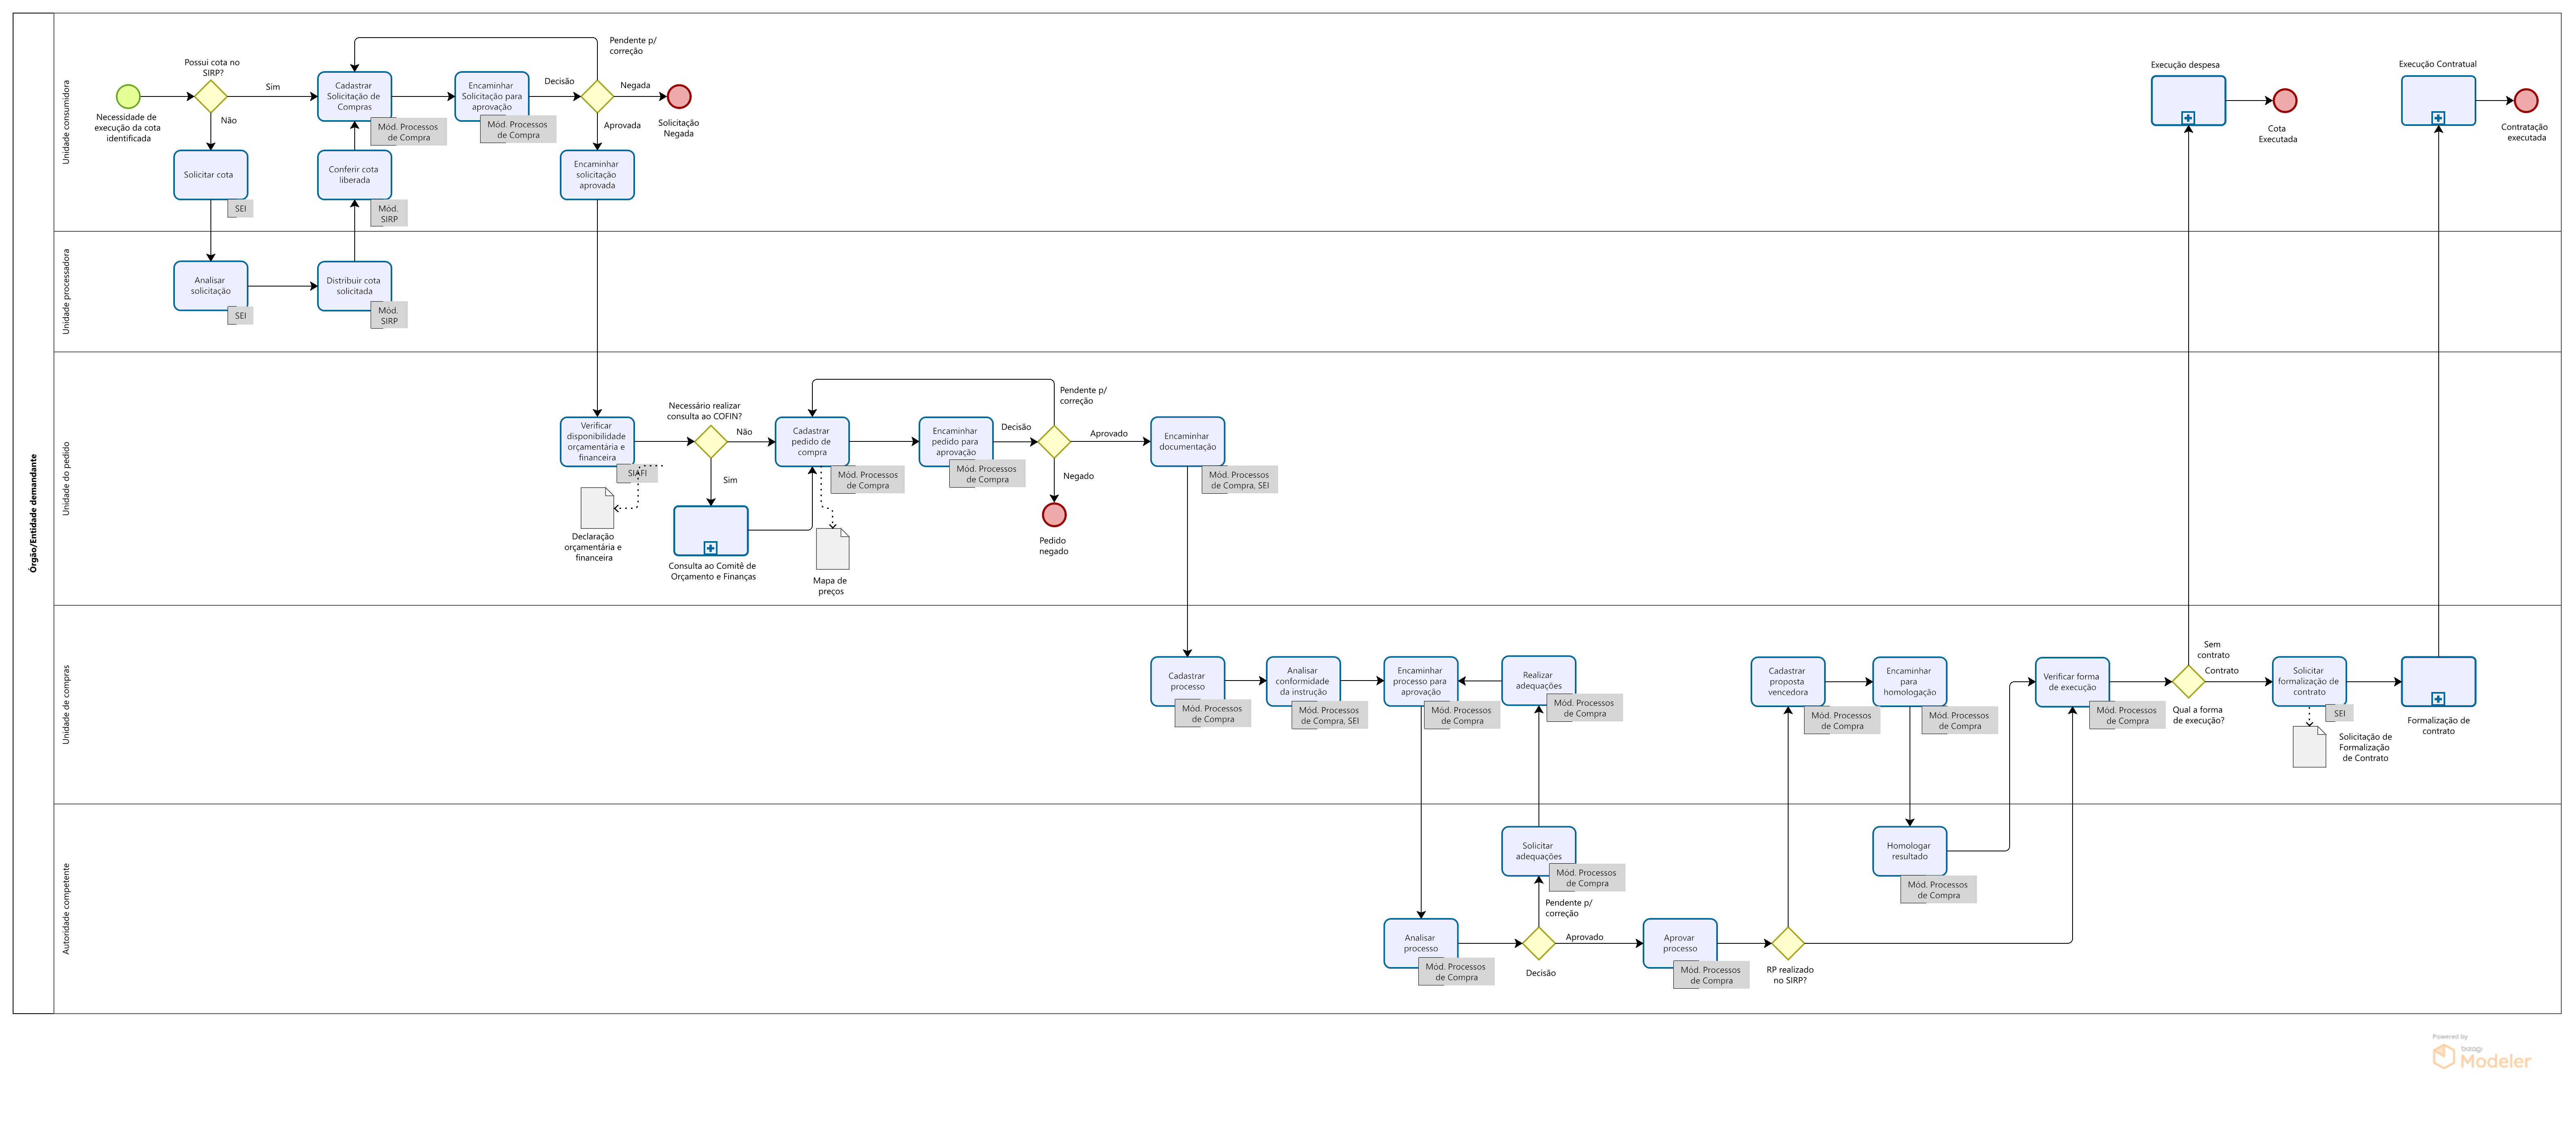Click the 'Autoridade competente' lane label
This screenshot has width=2576, height=1133.
coord(66,908)
